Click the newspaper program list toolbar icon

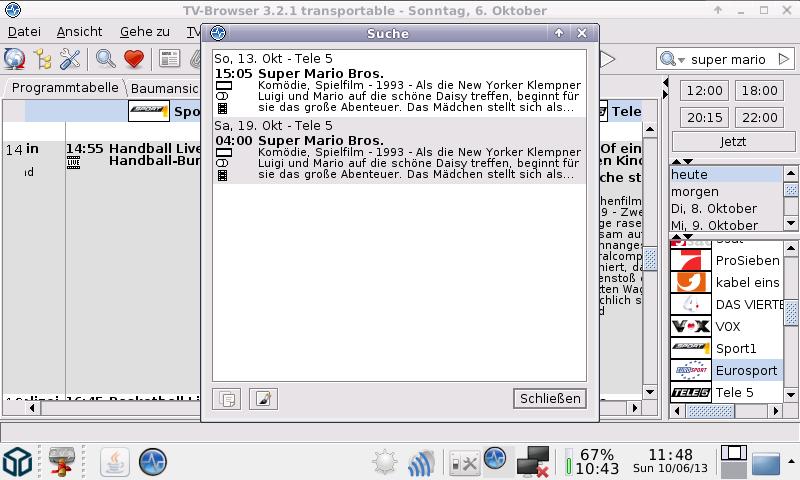click(x=170, y=59)
